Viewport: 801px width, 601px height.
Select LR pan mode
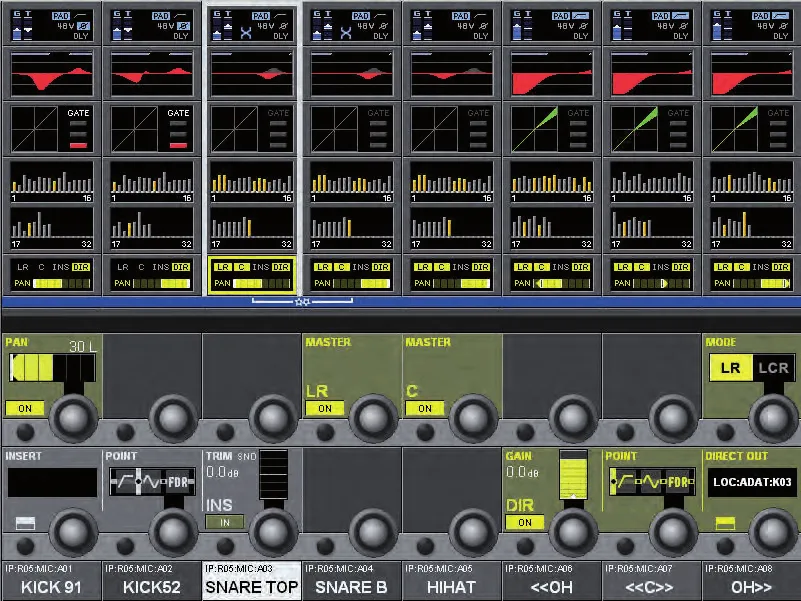(731, 368)
